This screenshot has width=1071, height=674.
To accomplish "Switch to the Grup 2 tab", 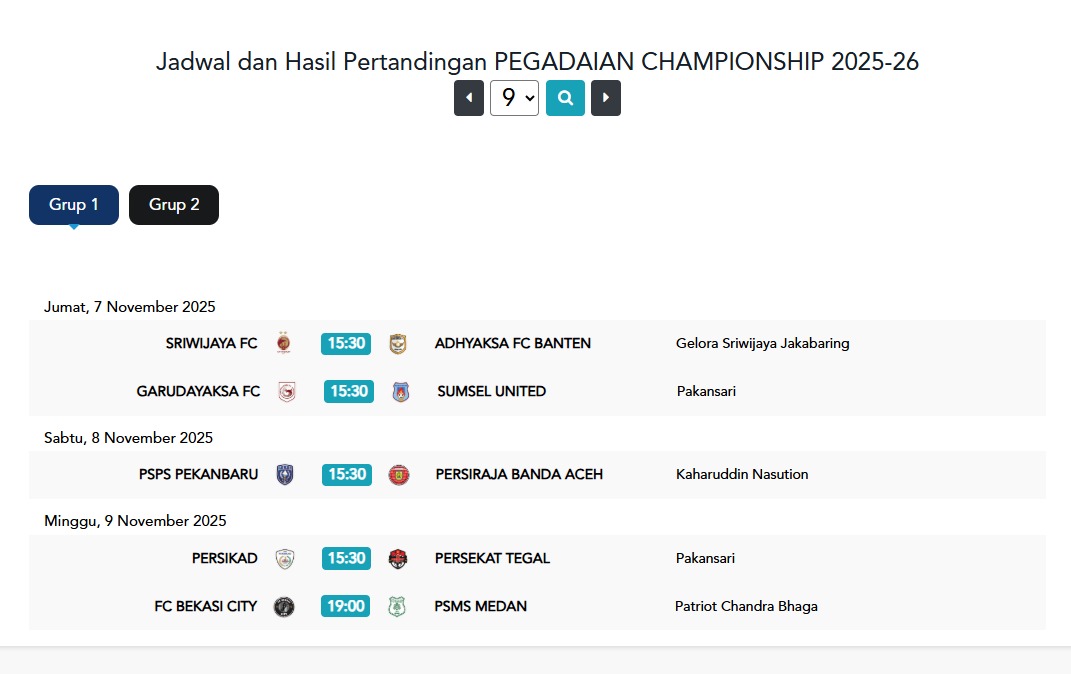I will click(x=174, y=205).
